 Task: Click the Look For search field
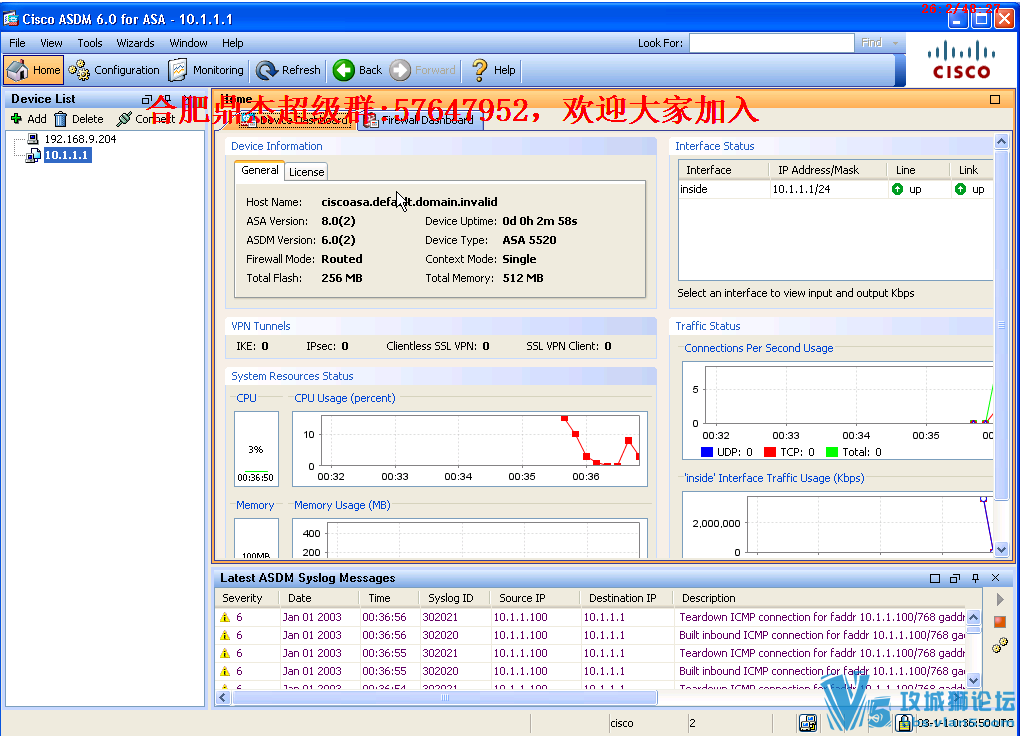click(772, 43)
